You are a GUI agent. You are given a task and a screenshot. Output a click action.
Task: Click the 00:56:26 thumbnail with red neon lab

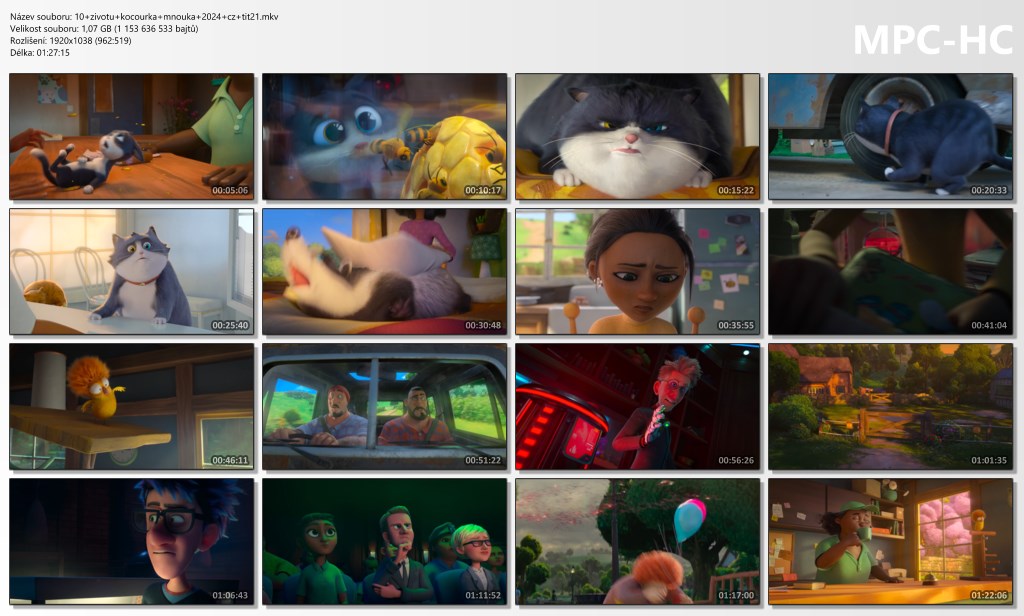638,406
